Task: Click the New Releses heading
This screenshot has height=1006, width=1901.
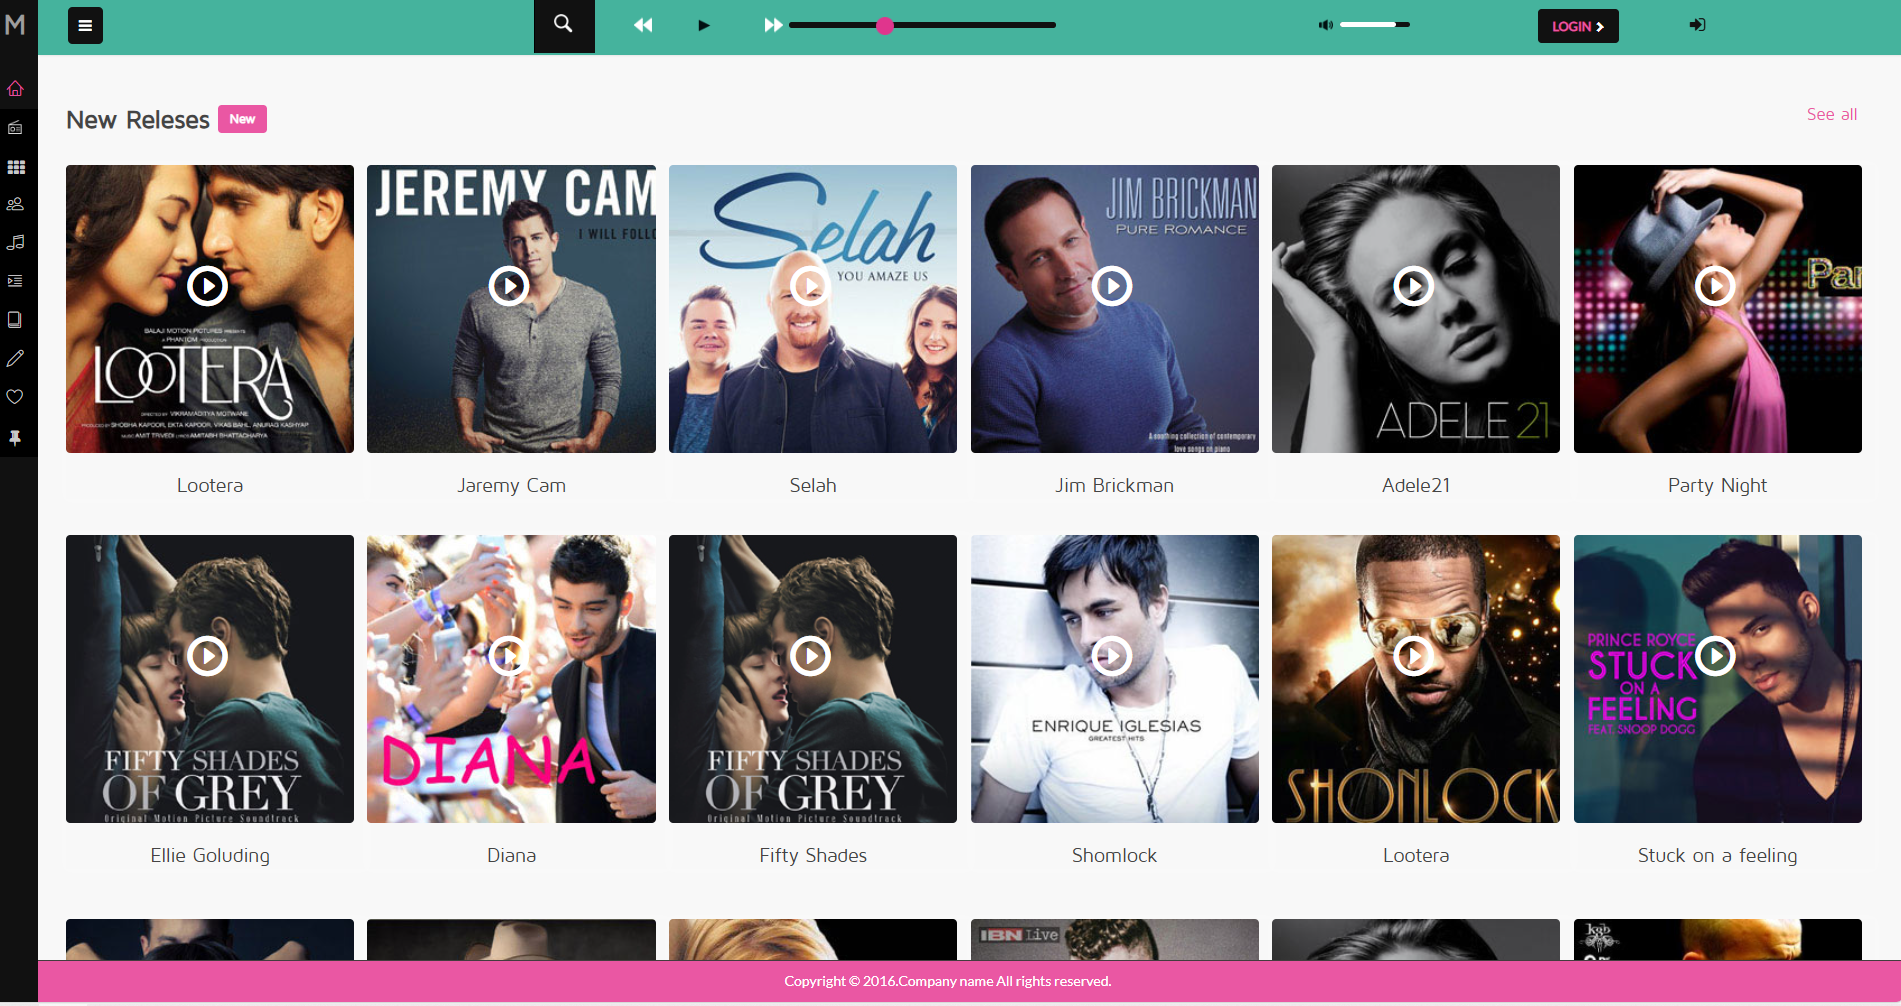Action: (138, 120)
